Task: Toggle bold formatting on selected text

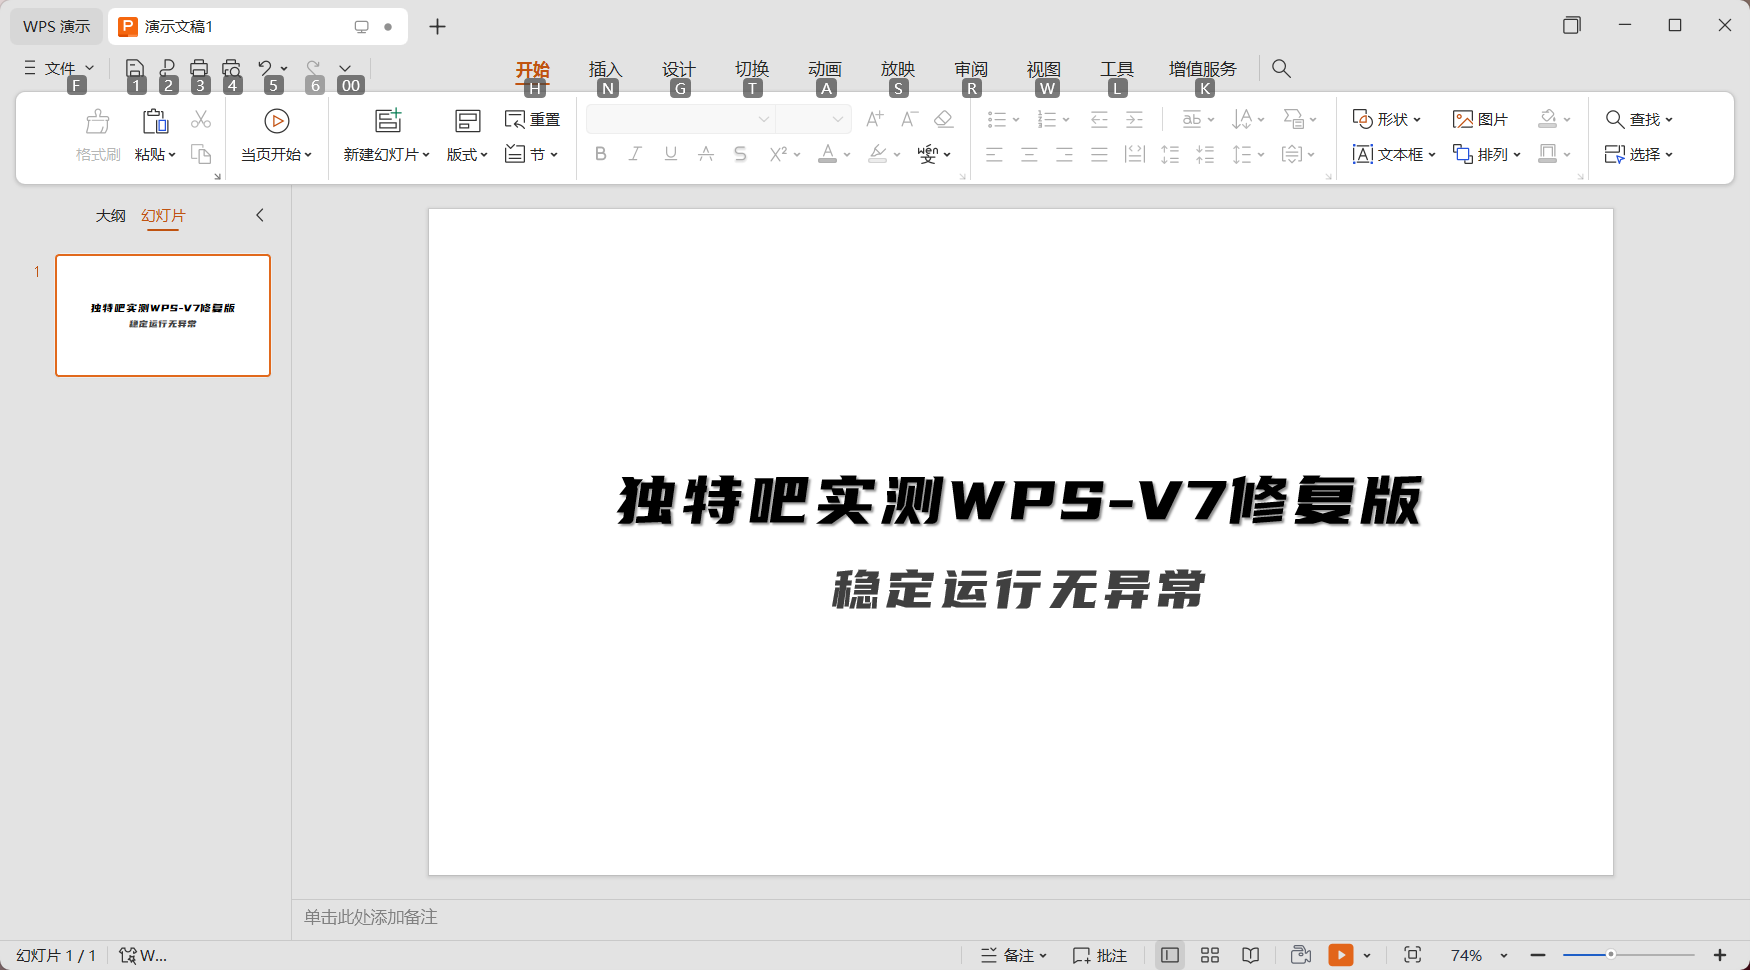Action: pyautogui.click(x=600, y=153)
